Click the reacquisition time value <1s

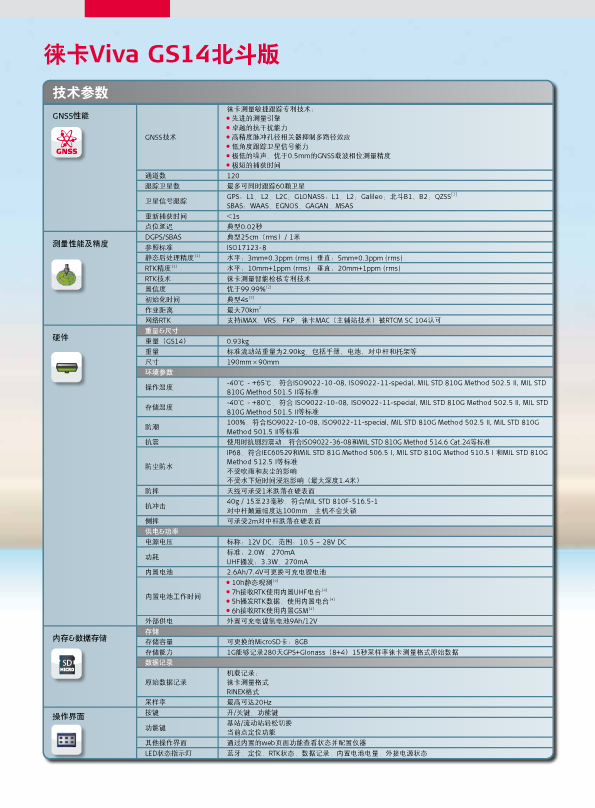tap(233, 216)
